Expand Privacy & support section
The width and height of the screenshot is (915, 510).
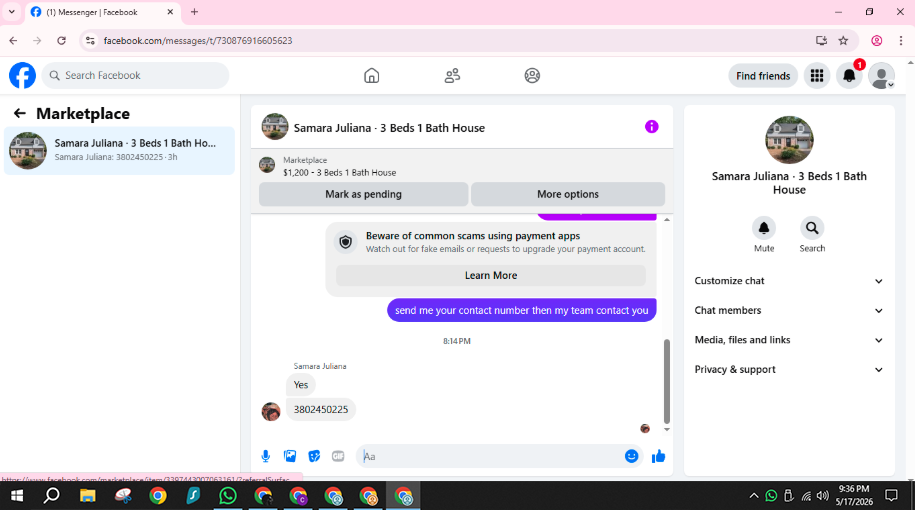point(789,369)
